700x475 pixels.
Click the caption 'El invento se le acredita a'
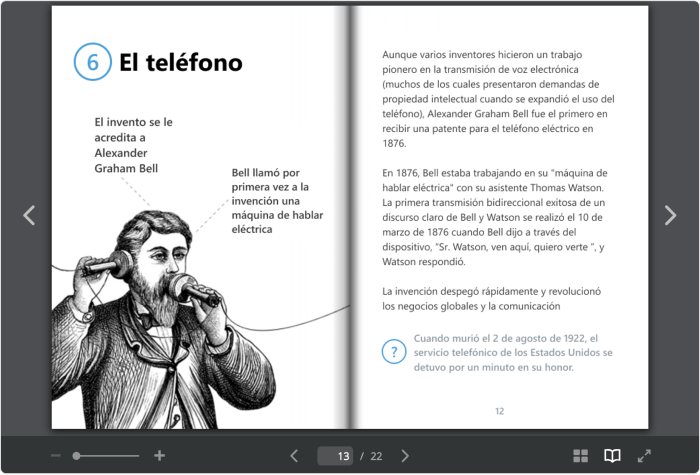pos(133,145)
